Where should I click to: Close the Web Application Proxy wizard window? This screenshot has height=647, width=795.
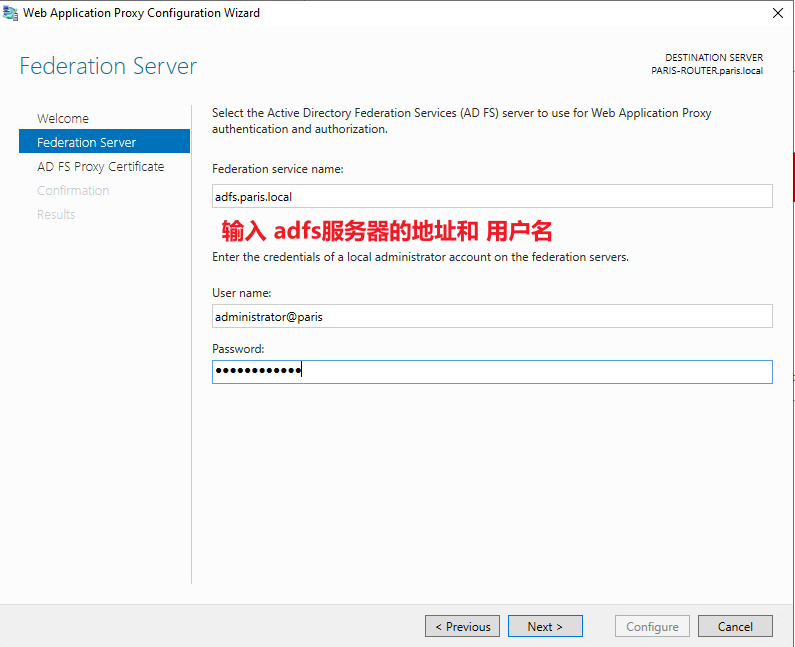coord(778,13)
